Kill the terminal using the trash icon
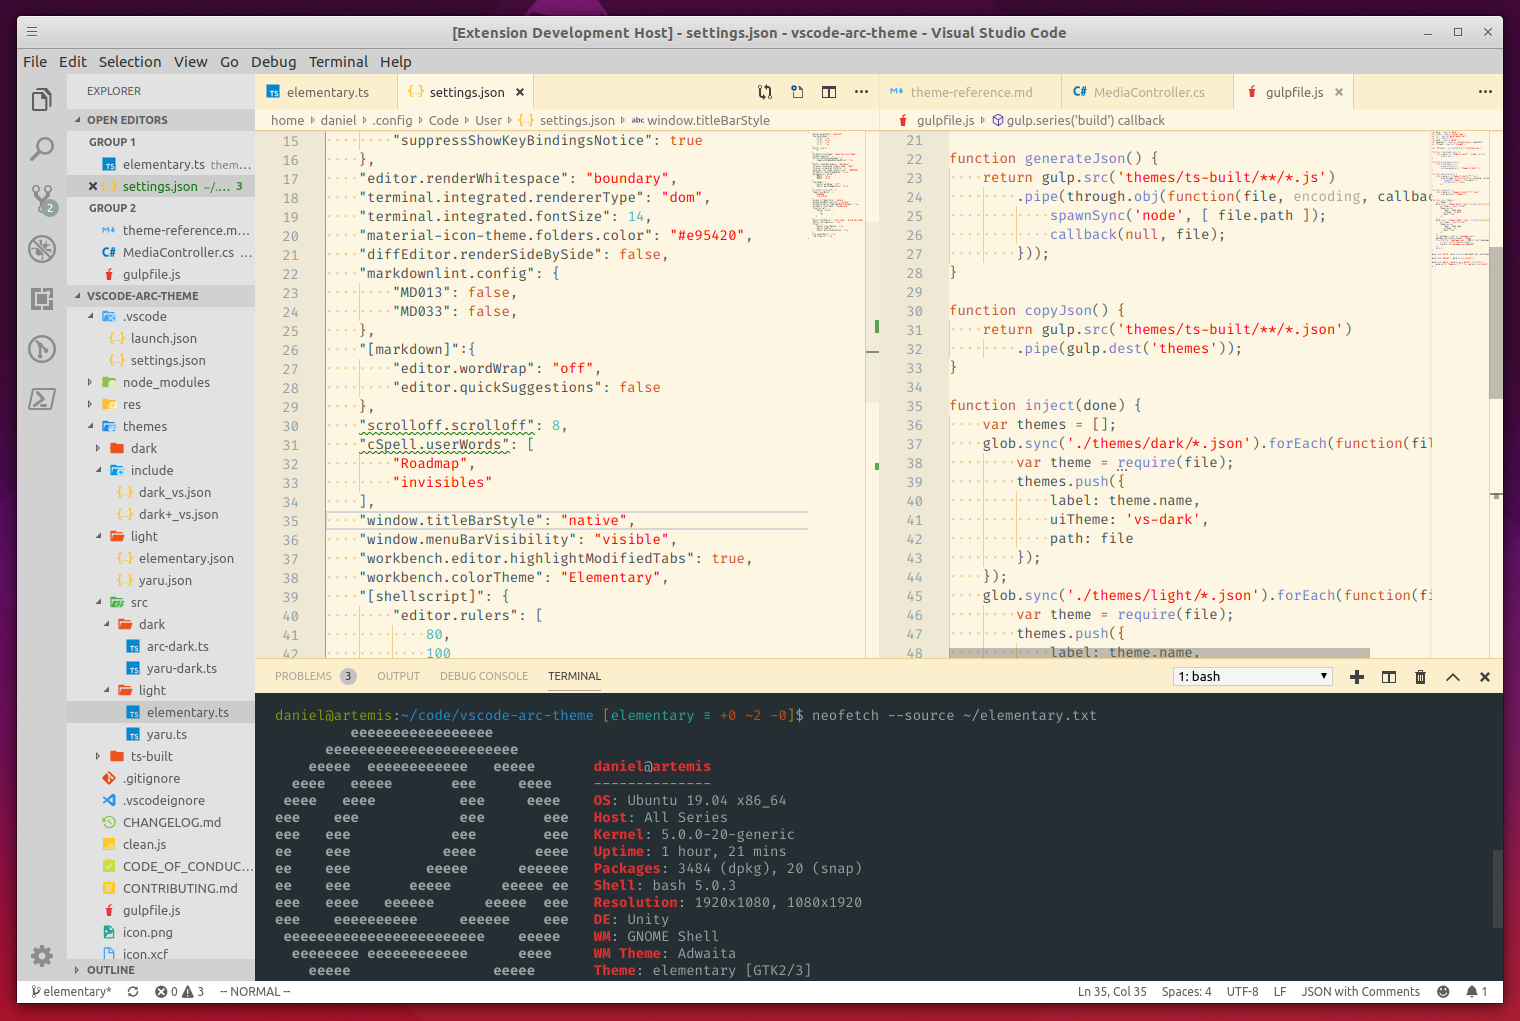 point(1421,676)
